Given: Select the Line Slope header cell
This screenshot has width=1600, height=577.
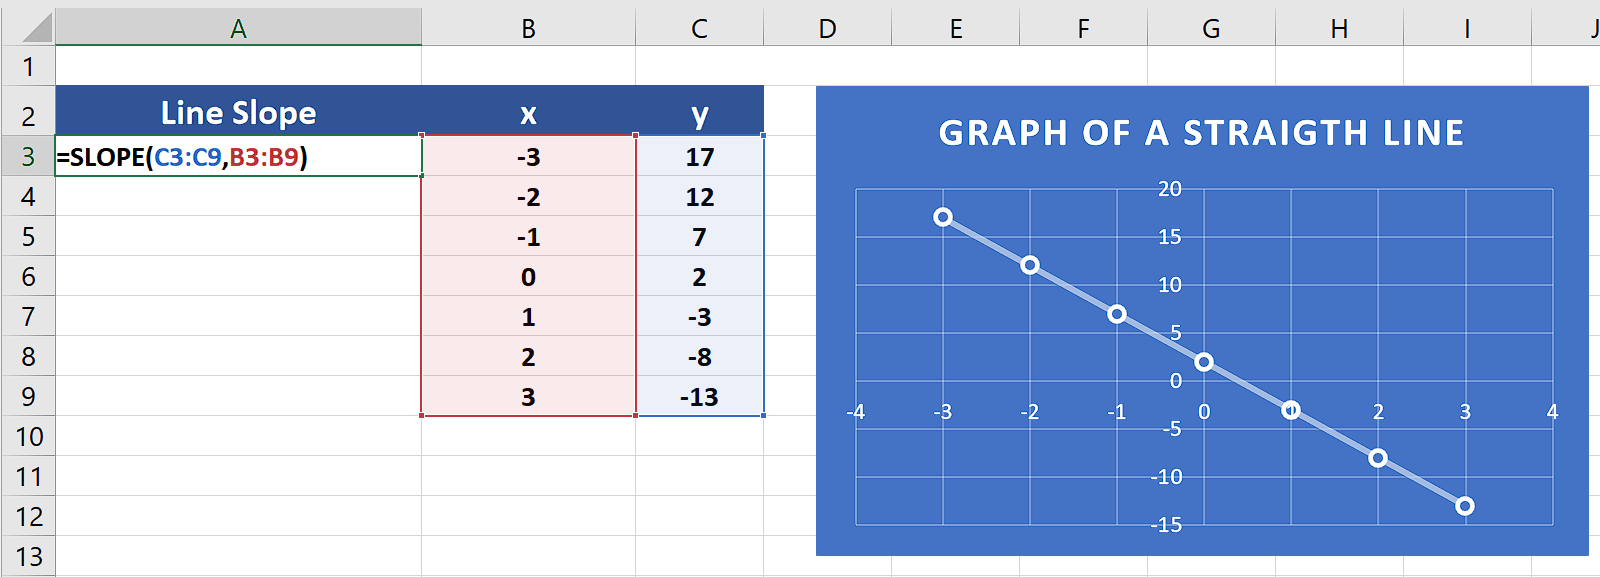Looking at the screenshot, I should 235,112.
